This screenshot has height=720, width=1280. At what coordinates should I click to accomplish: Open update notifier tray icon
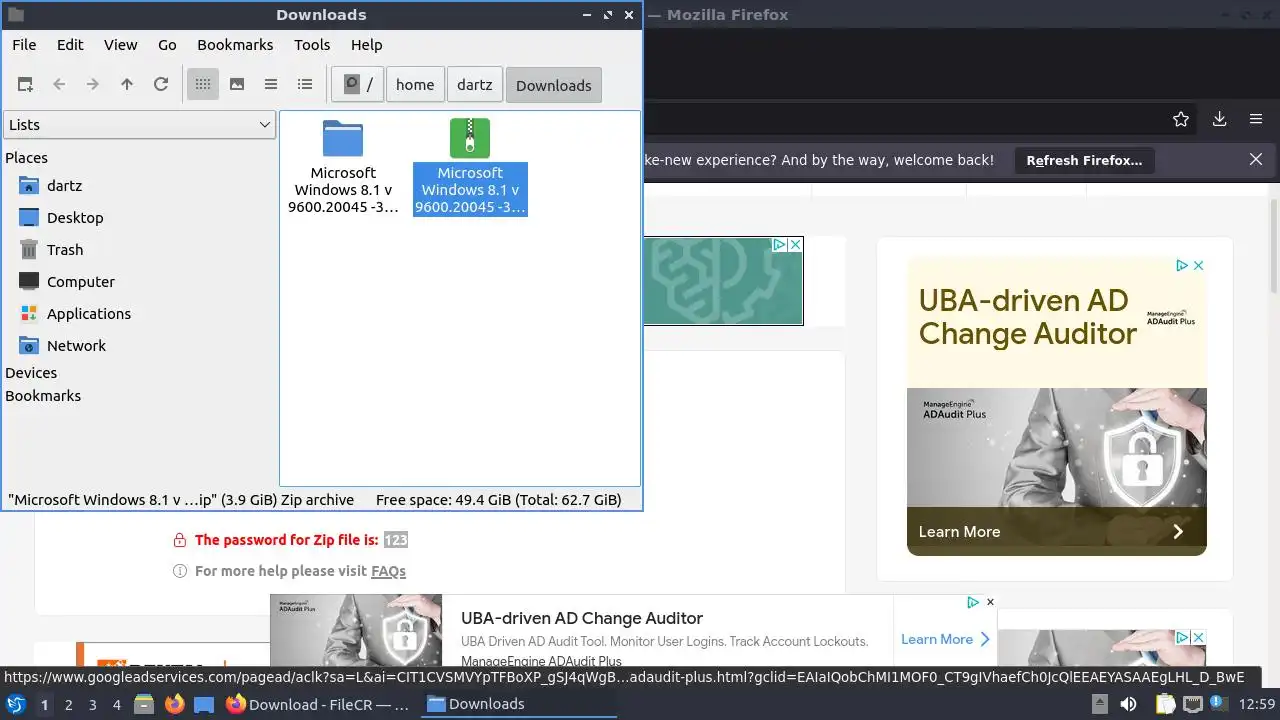point(1219,705)
